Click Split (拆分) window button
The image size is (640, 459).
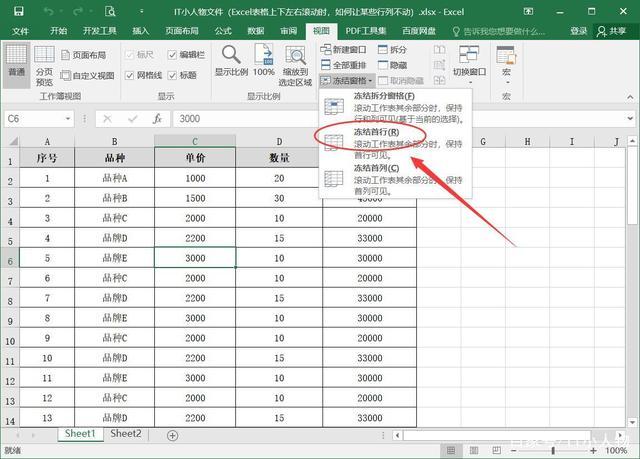[x=393, y=50]
